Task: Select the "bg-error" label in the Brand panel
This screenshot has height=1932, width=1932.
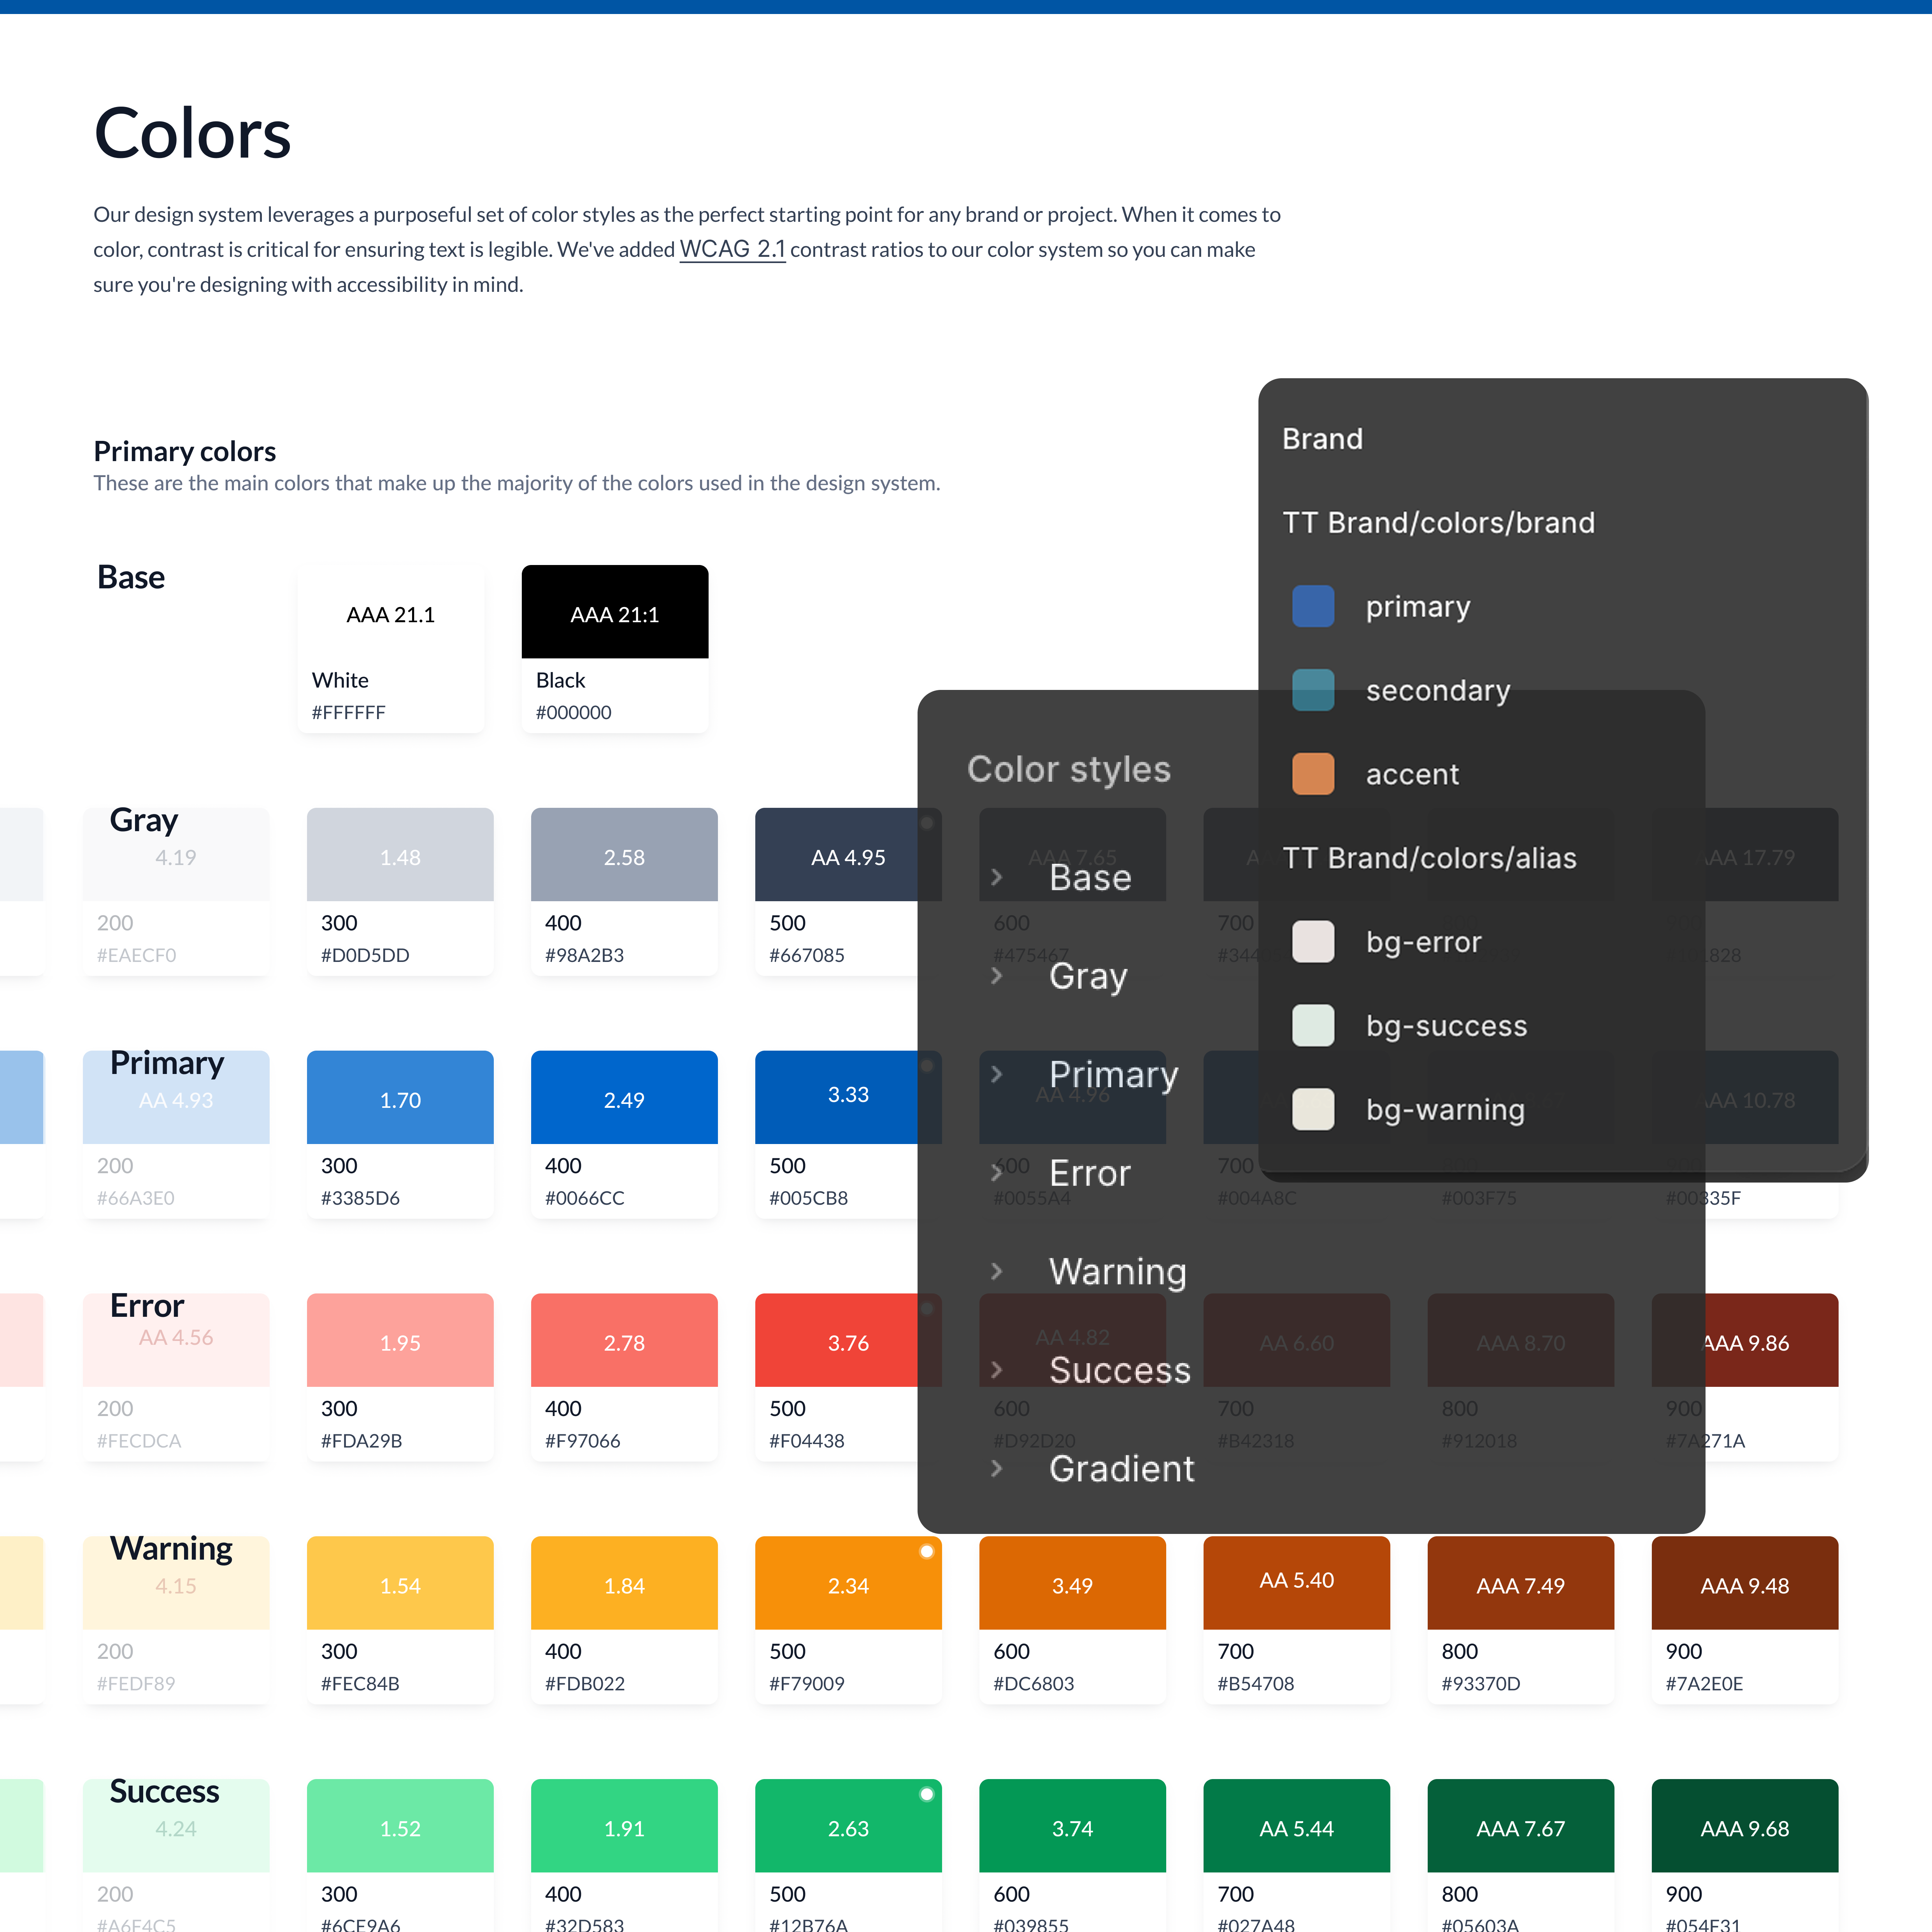Action: (x=1424, y=942)
